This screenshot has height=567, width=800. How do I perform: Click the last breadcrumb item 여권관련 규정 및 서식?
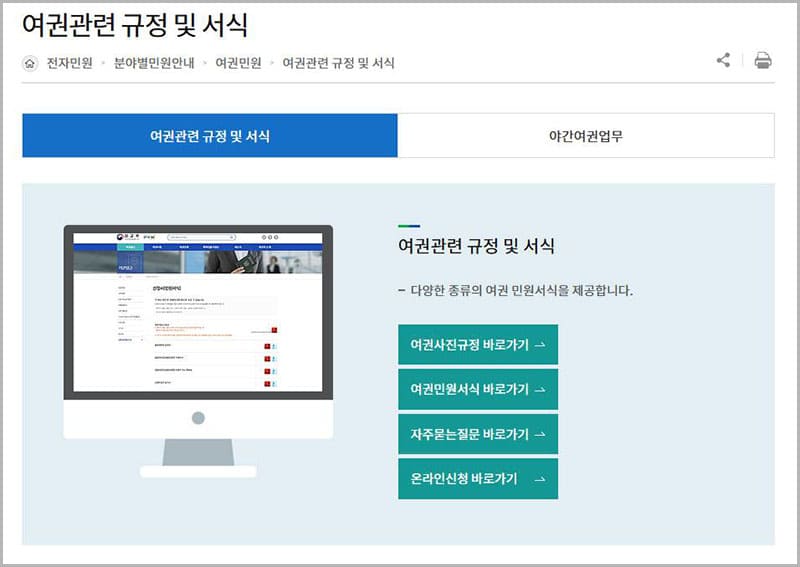coord(338,63)
